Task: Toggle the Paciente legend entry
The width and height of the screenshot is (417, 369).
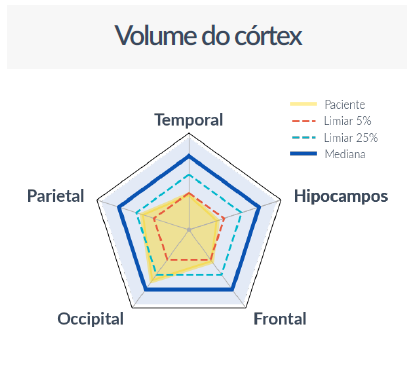Action: pyautogui.click(x=327, y=104)
